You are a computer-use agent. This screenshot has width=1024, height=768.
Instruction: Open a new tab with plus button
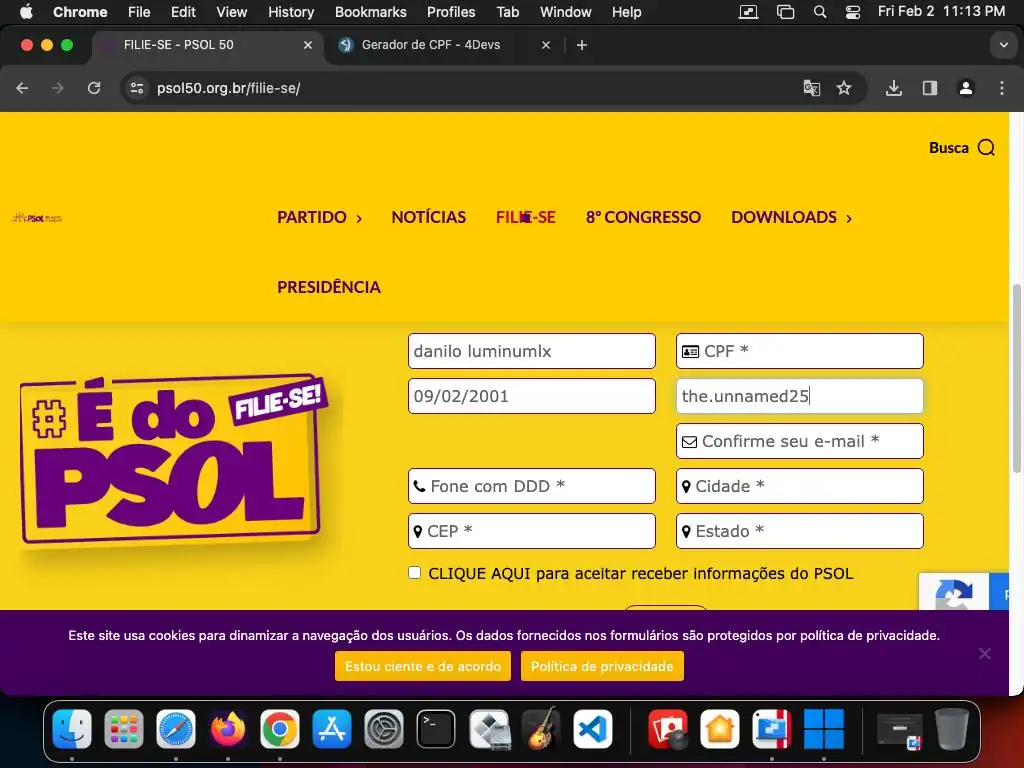pos(582,45)
